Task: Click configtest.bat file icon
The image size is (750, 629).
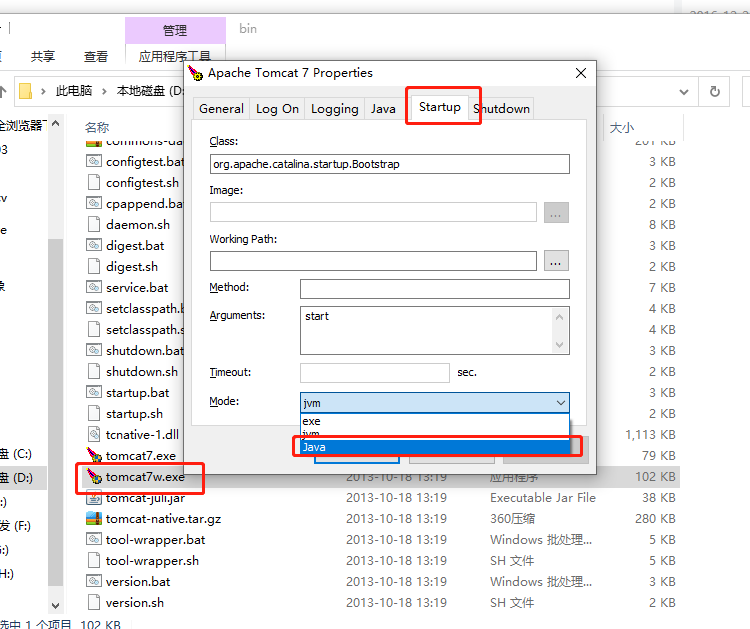Action: tap(94, 161)
